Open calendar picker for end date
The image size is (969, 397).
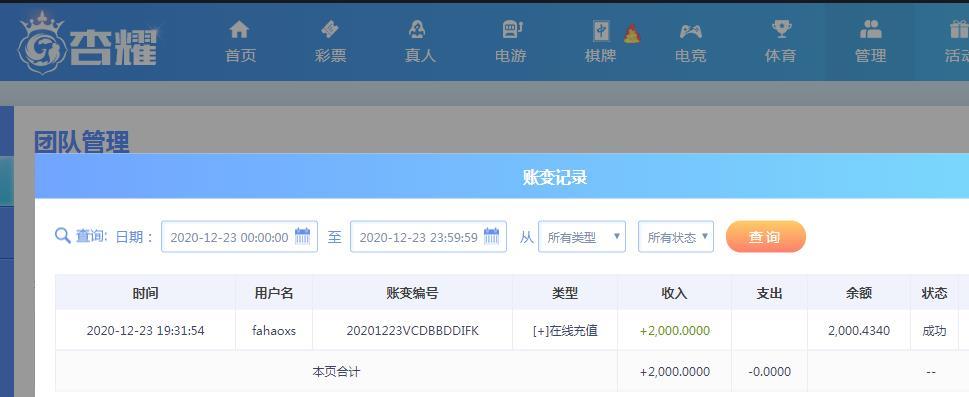[491, 236]
